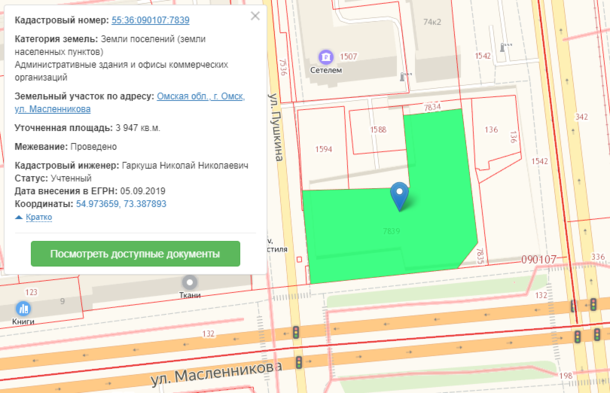Click cadastral block label 090107
The width and height of the screenshot is (610, 393).
(x=539, y=259)
